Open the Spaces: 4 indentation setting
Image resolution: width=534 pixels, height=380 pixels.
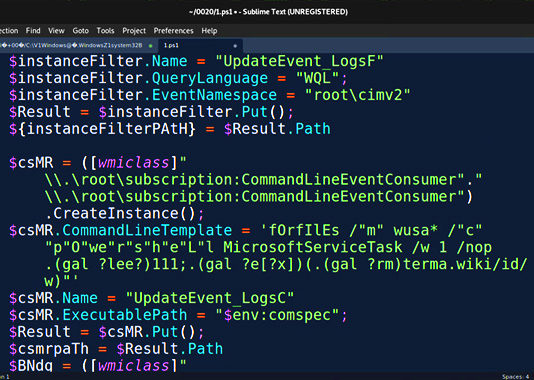[516, 377]
